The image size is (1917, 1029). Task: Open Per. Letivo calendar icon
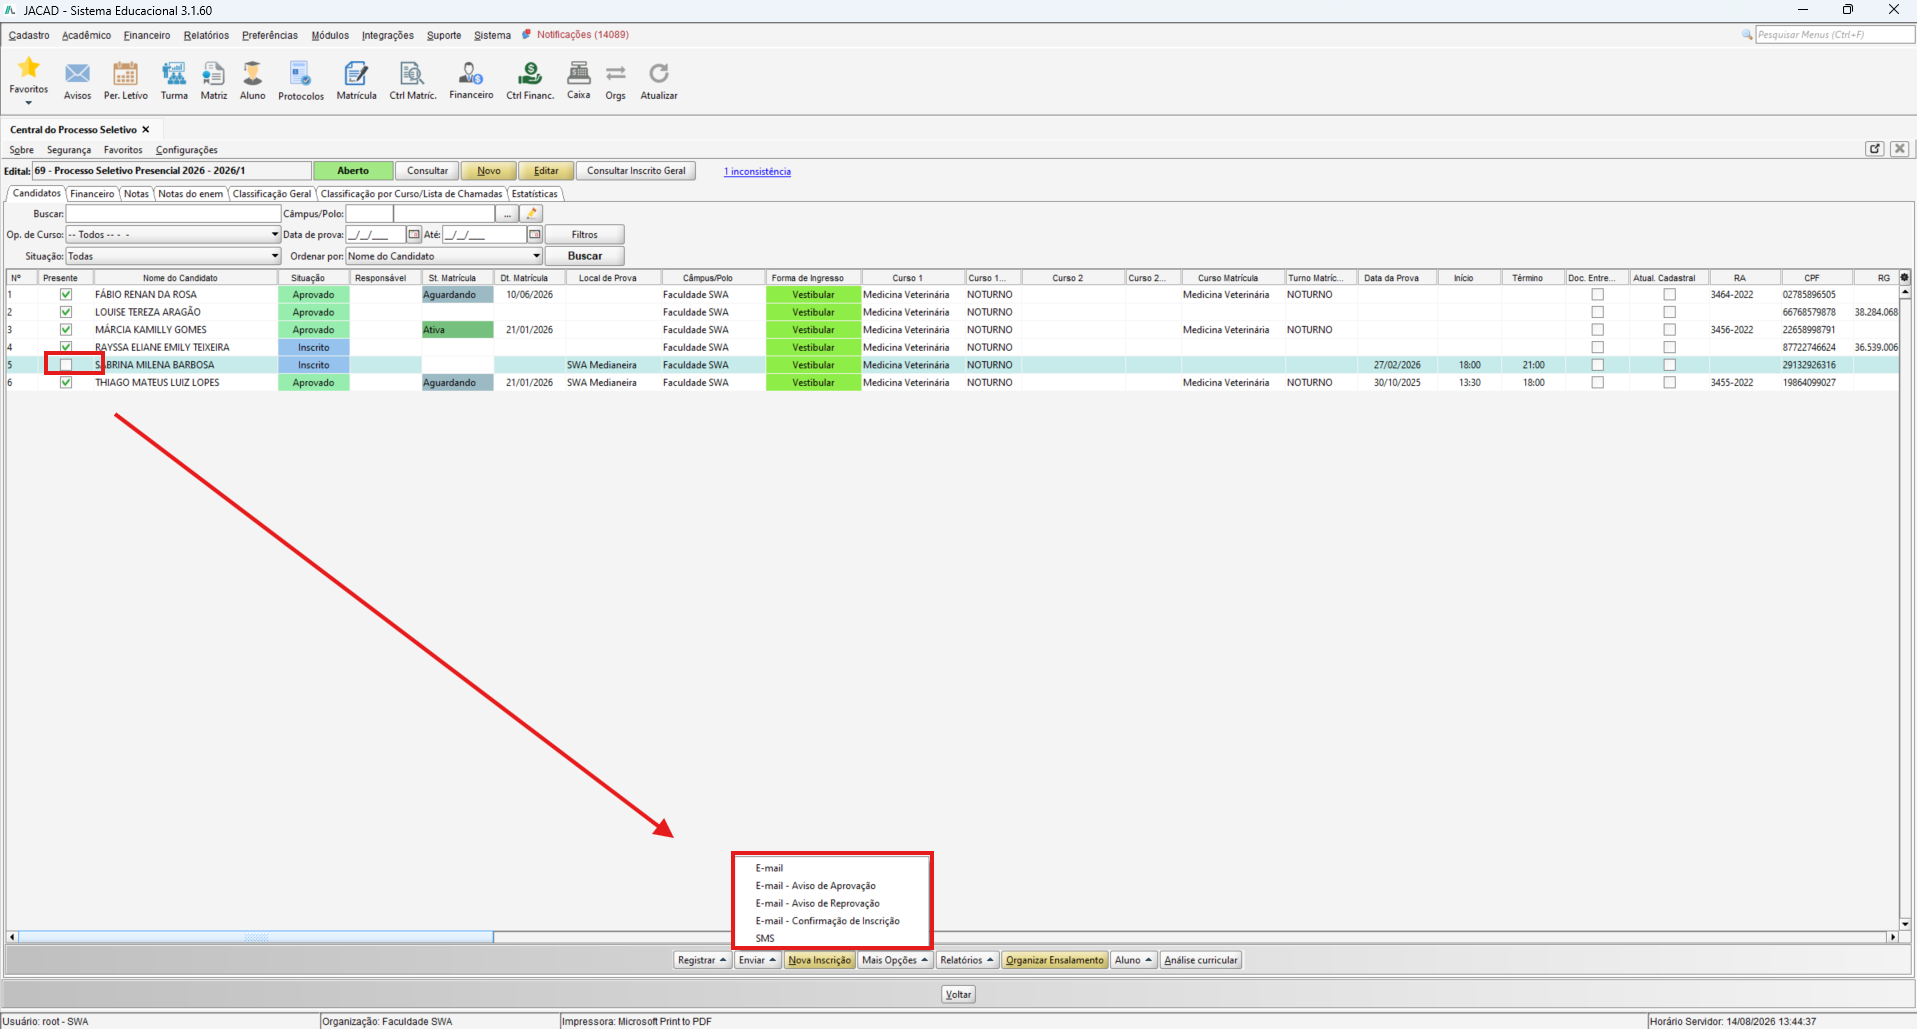[125, 73]
